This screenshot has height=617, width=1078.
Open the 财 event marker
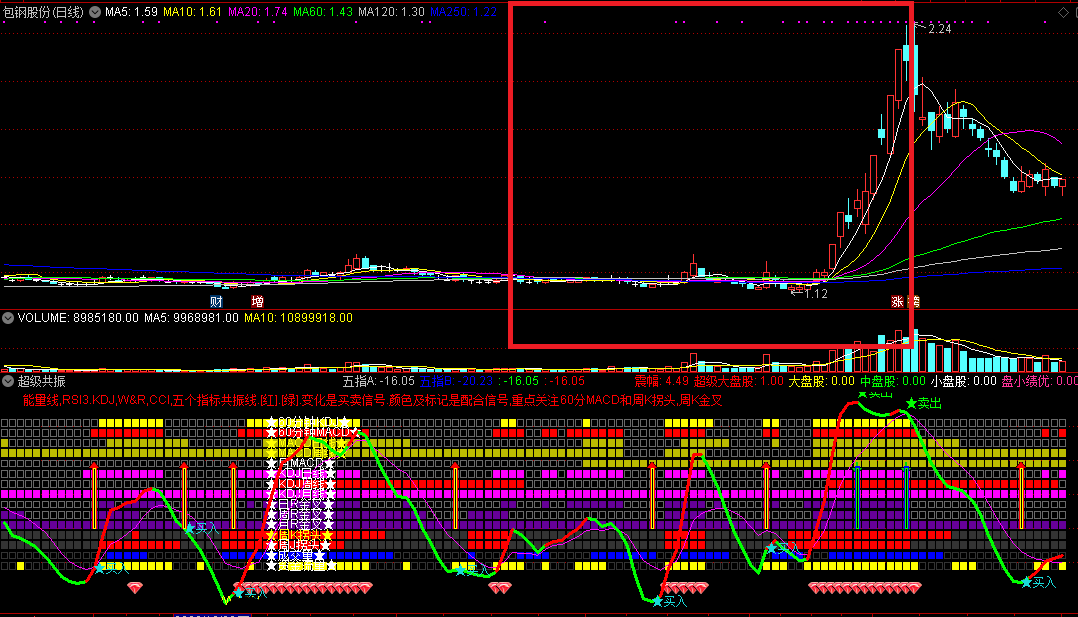pos(216,301)
